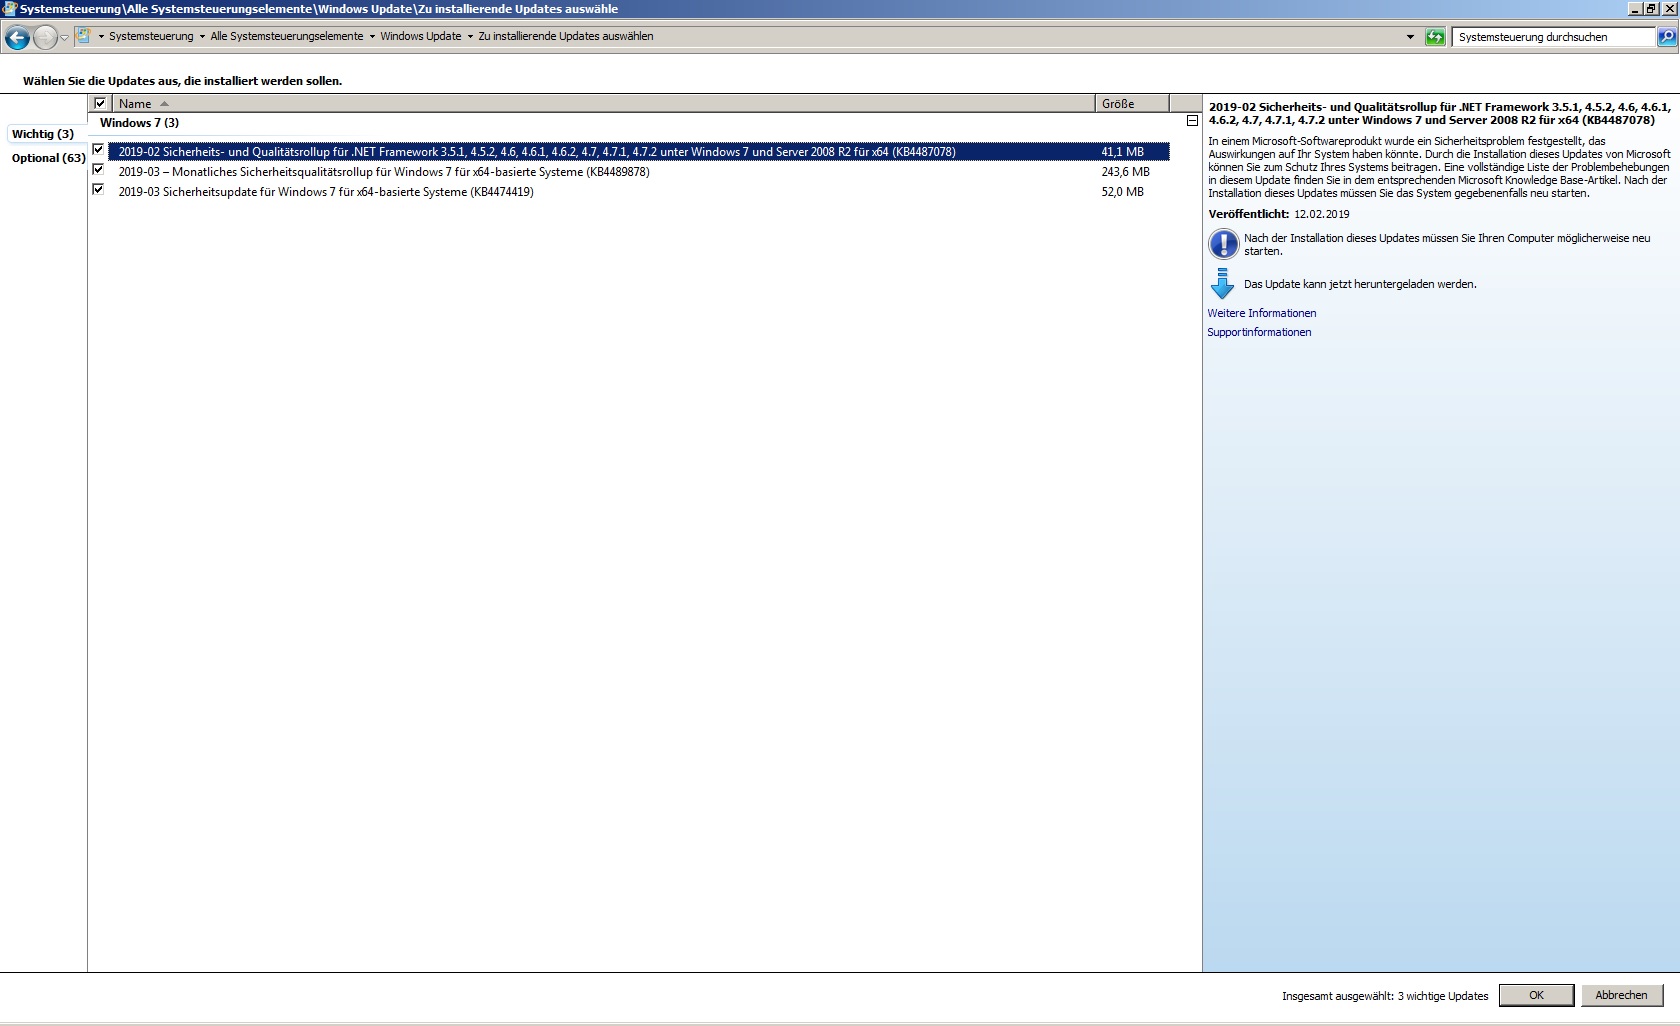Select the KB4487078 .NET Framework rollup row
Screen dimensions: 1680x1026
pyautogui.click(x=639, y=152)
